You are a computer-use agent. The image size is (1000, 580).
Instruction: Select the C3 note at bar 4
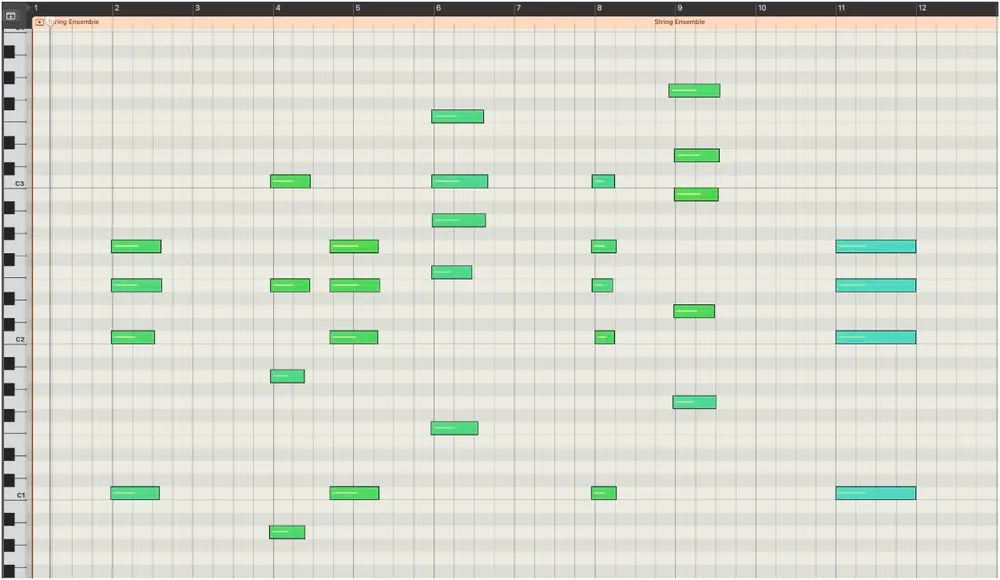[x=290, y=181]
